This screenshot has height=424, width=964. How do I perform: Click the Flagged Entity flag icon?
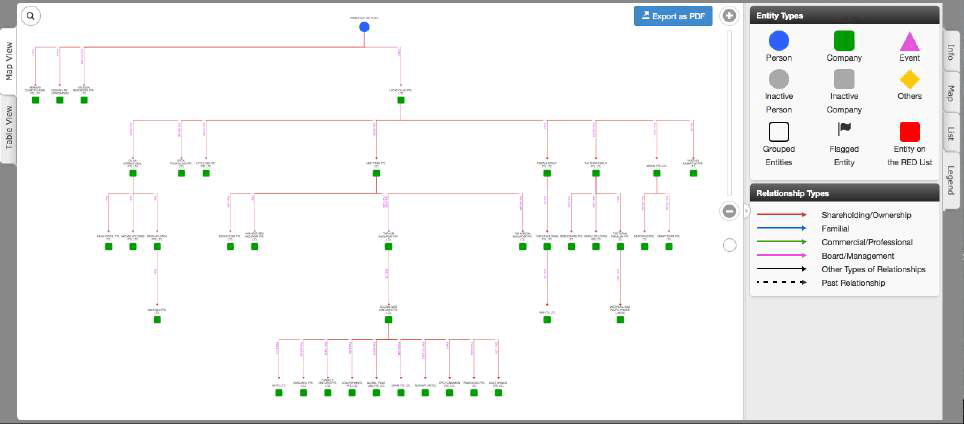(843, 129)
